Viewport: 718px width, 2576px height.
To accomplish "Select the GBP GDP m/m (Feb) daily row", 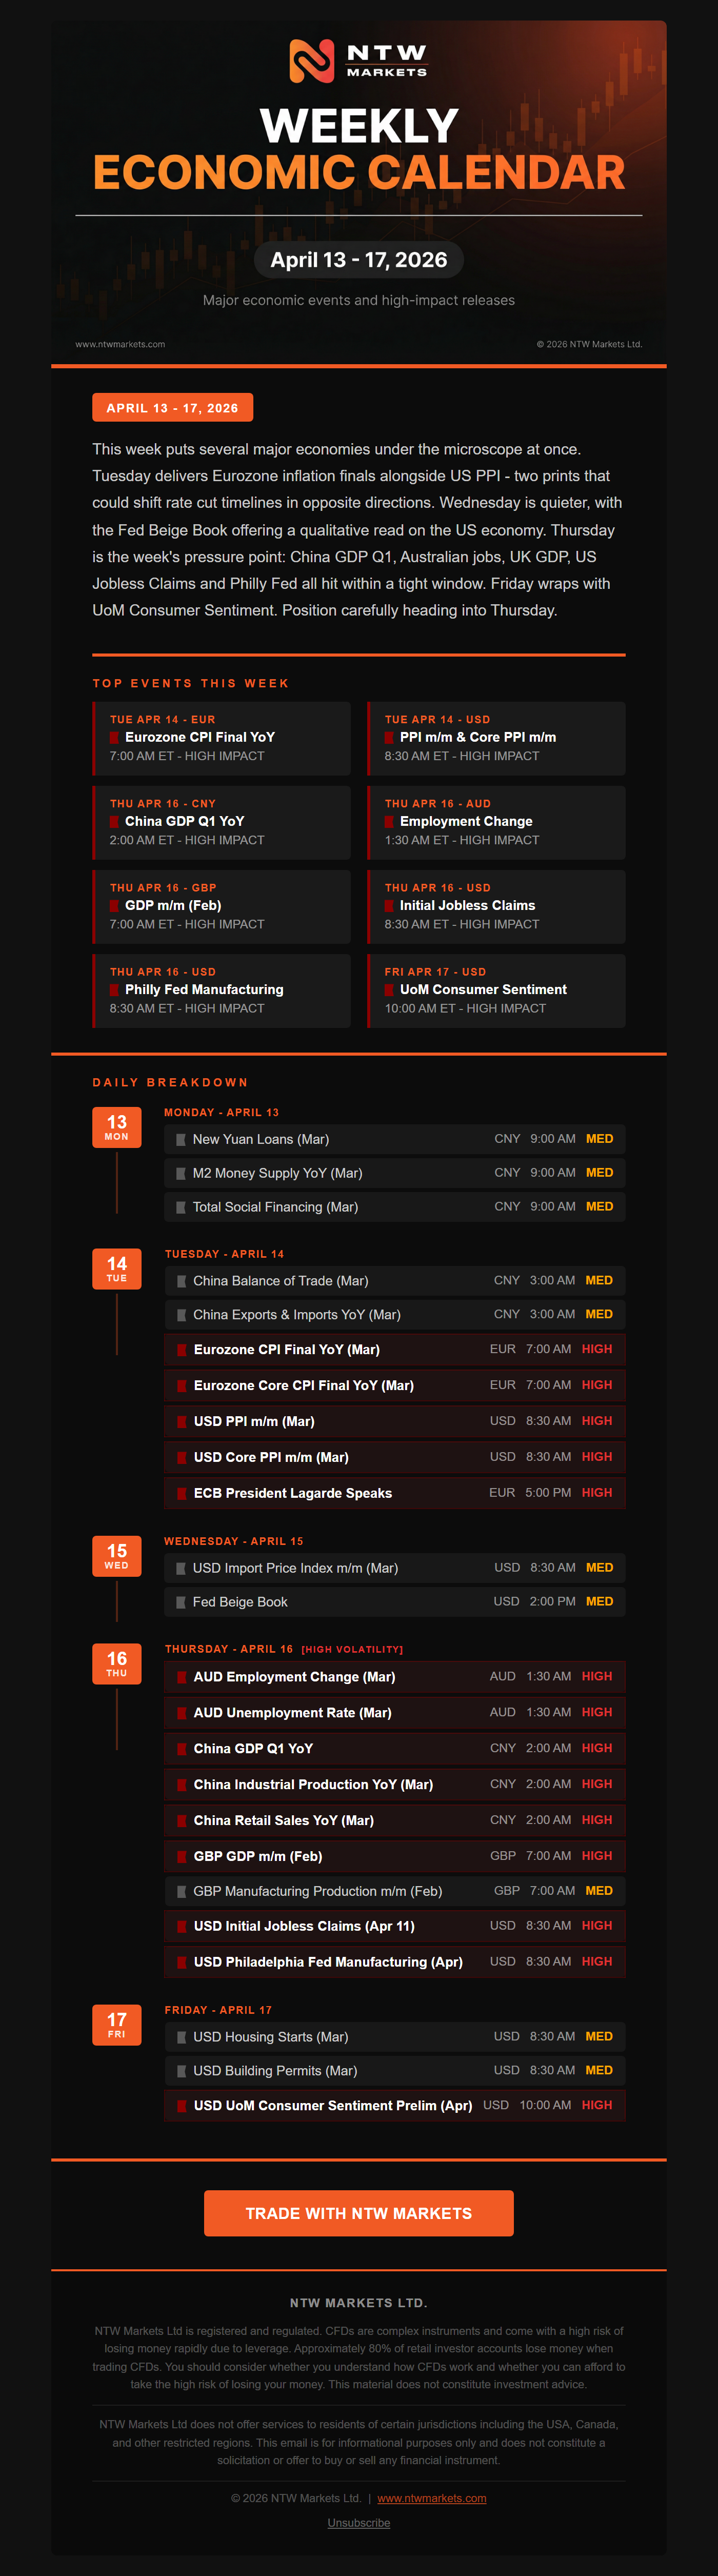I will (x=395, y=1856).
